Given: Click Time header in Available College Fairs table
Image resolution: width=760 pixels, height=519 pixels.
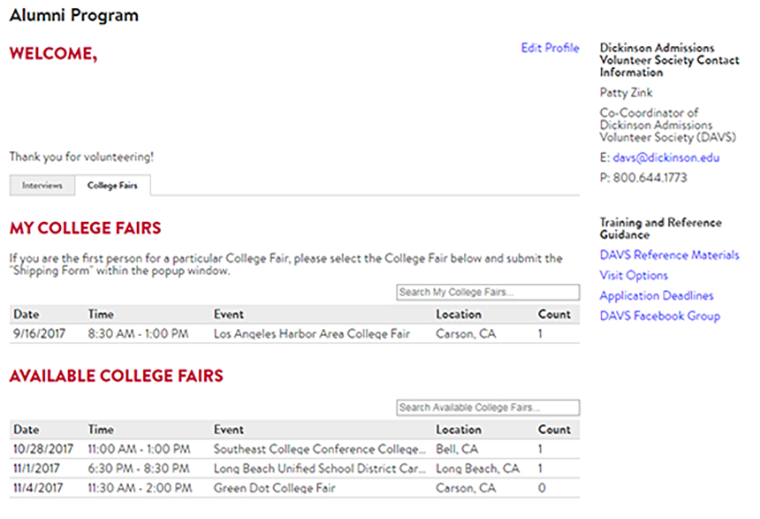Looking at the screenshot, I should (101, 430).
